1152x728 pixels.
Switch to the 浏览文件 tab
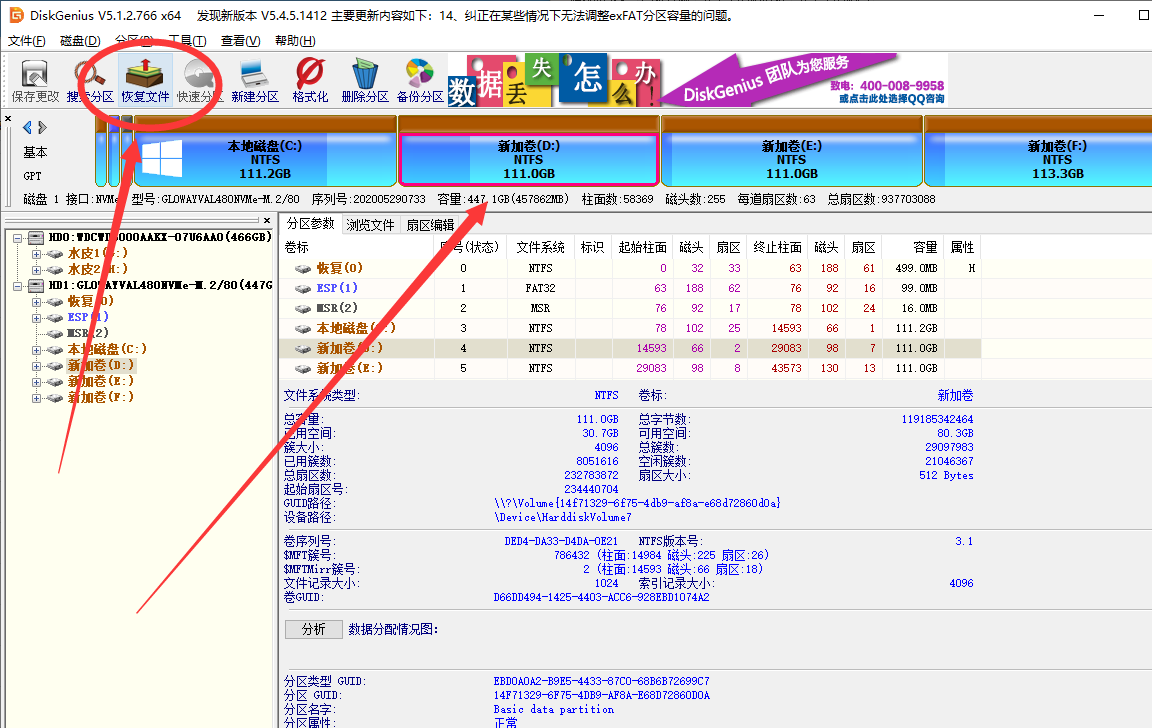click(x=370, y=225)
